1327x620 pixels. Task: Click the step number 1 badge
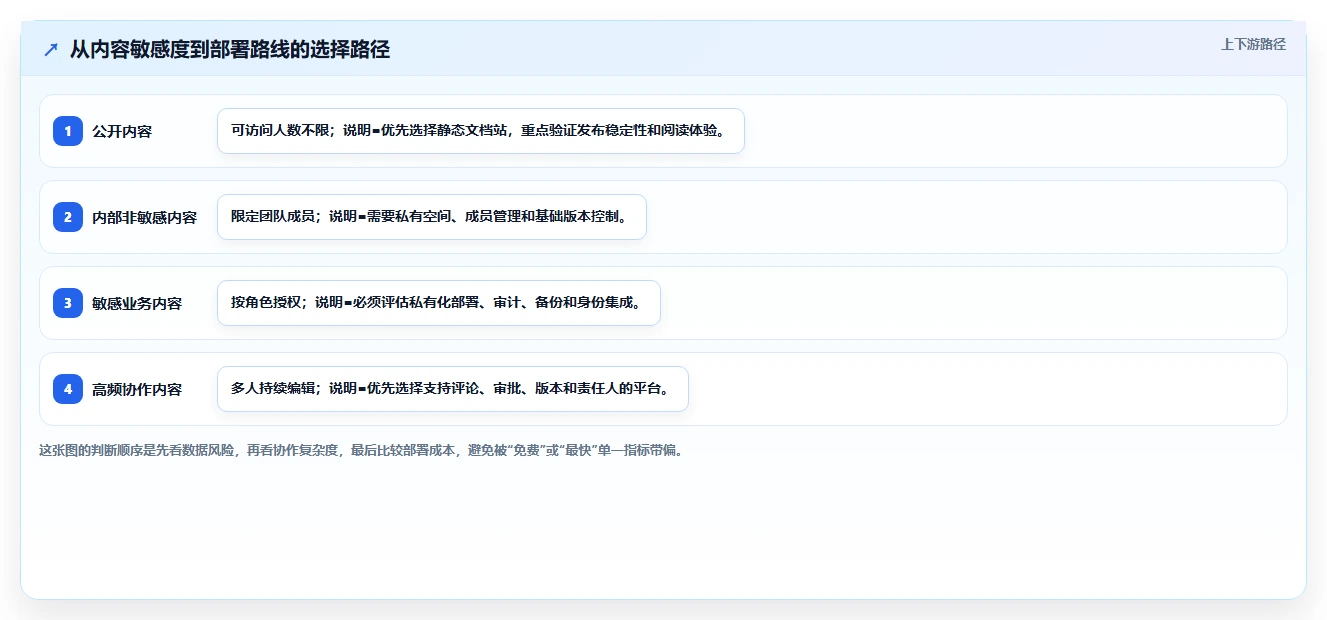[x=68, y=131]
